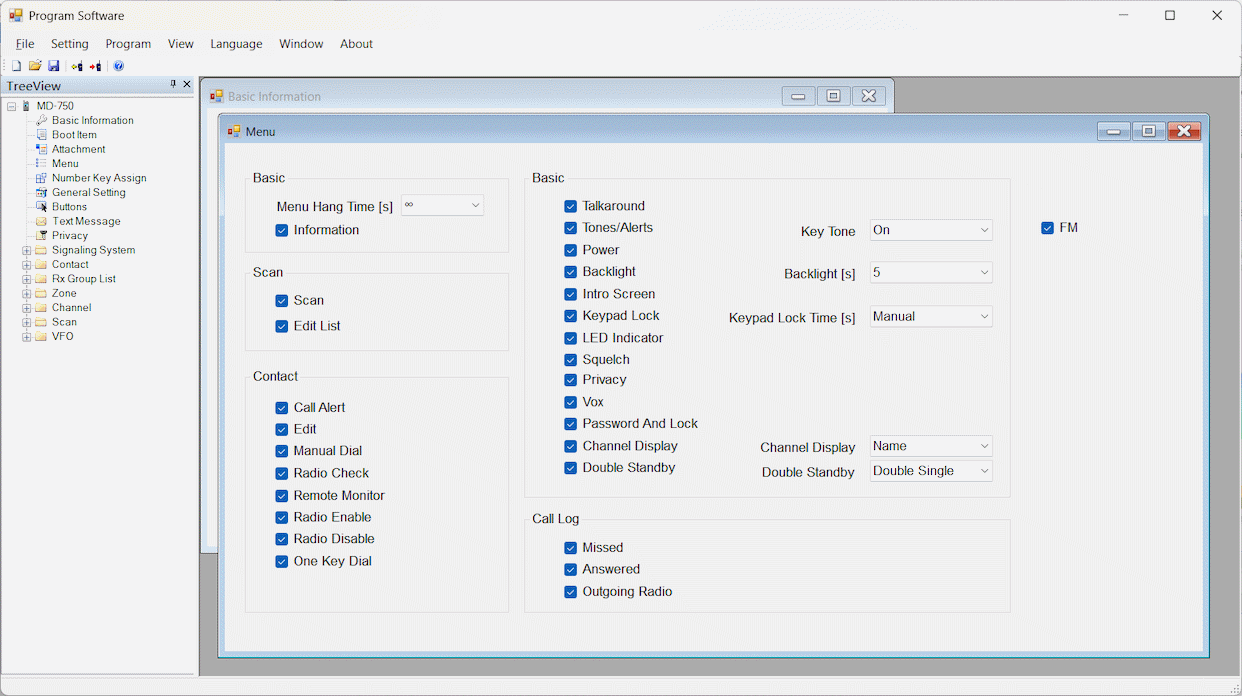Image resolution: width=1242 pixels, height=696 pixels.
Task: Select General Setting in the tree
Action: pyautogui.click(x=88, y=192)
